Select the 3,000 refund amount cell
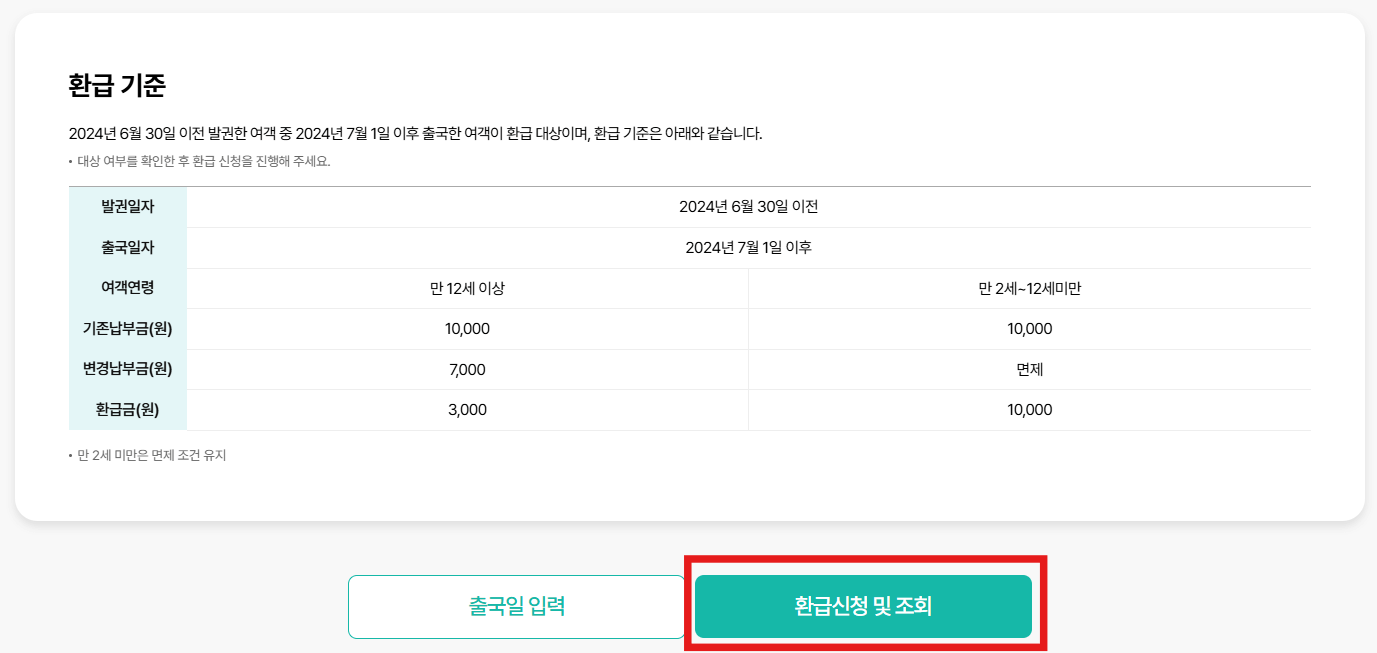Image resolution: width=1377 pixels, height=653 pixels. (468, 409)
